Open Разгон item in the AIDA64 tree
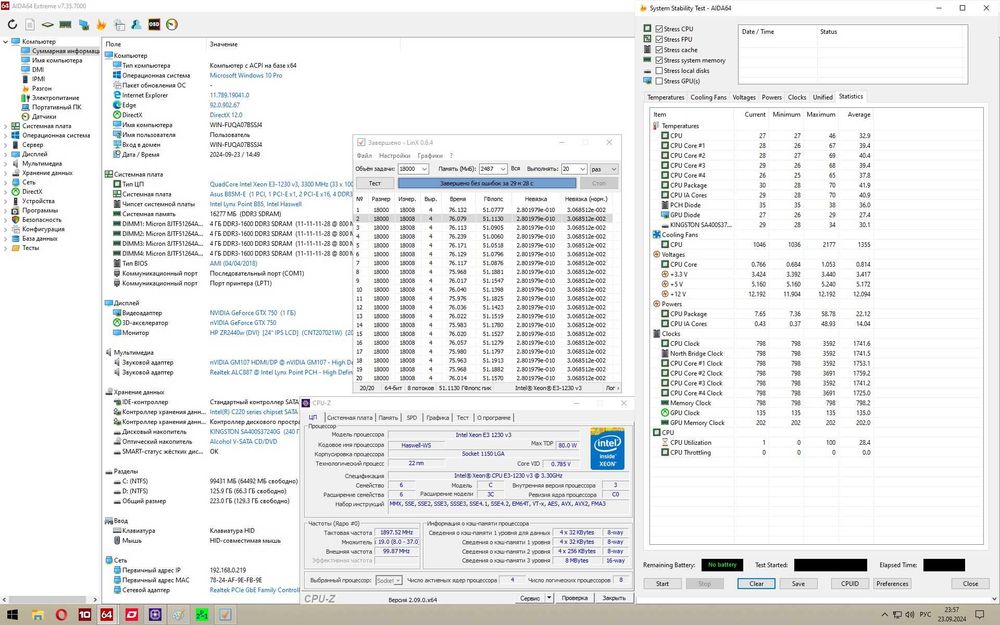The height and width of the screenshot is (625, 1000). pyautogui.click(x=41, y=89)
